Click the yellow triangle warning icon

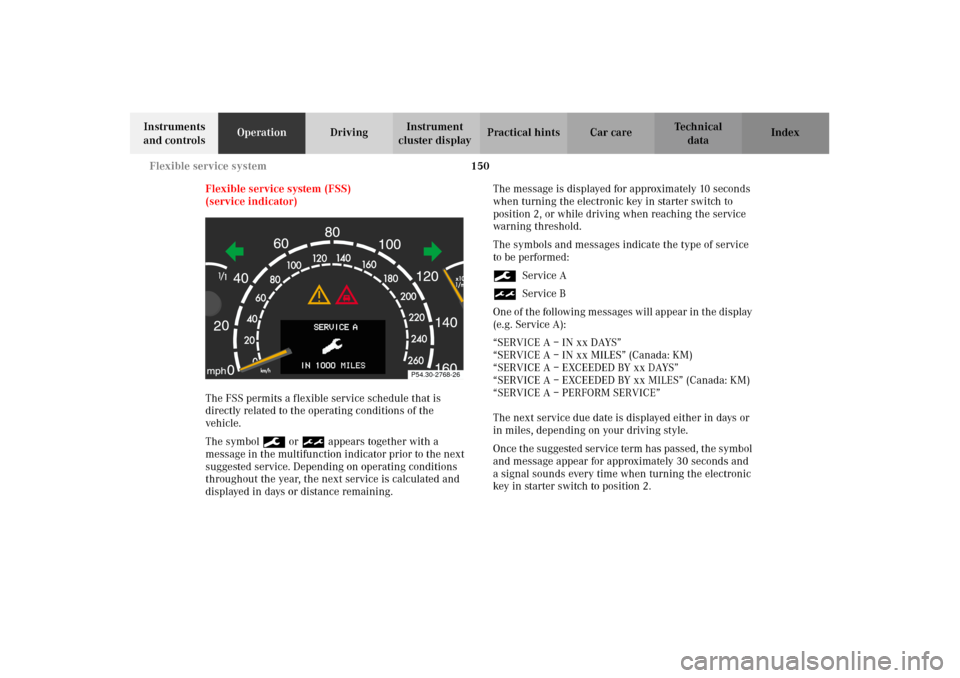[319, 295]
